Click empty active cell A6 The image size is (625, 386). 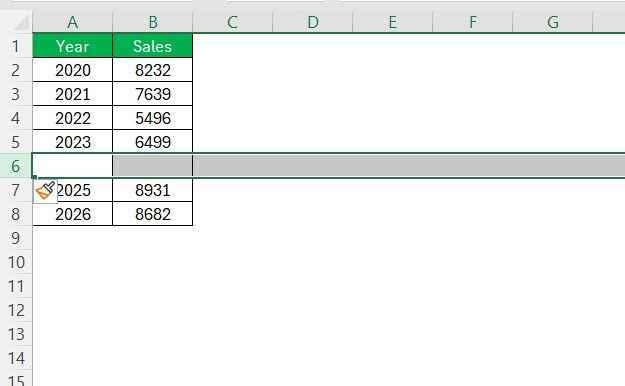pos(73,165)
